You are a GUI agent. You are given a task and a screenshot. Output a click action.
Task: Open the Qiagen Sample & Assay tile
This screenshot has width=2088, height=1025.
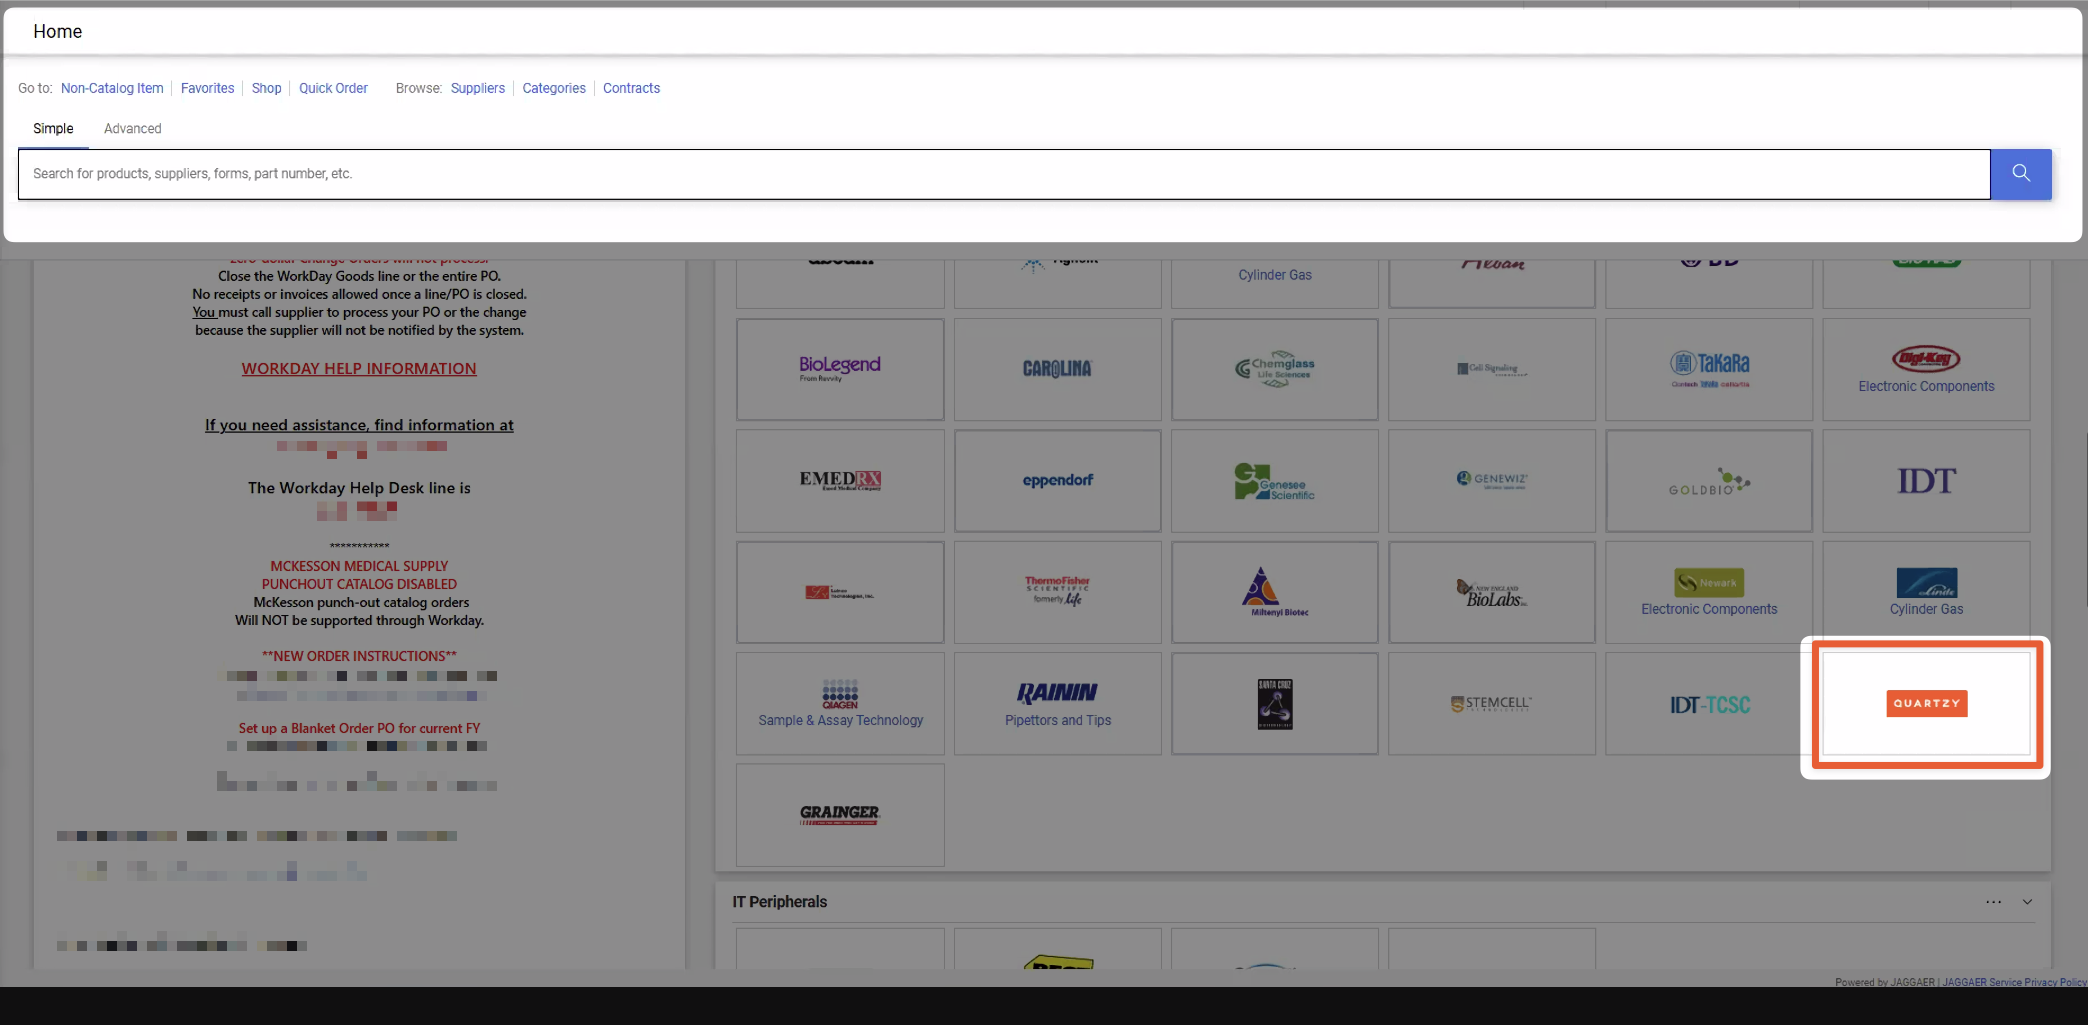pyautogui.click(x=840, y=704)
